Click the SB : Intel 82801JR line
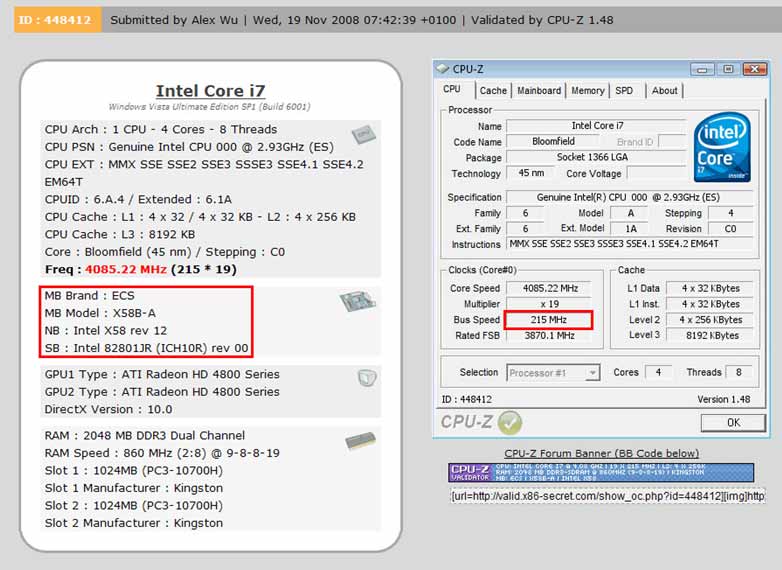The width and height of the screenshot is (782, 570). tap(147, 348)
